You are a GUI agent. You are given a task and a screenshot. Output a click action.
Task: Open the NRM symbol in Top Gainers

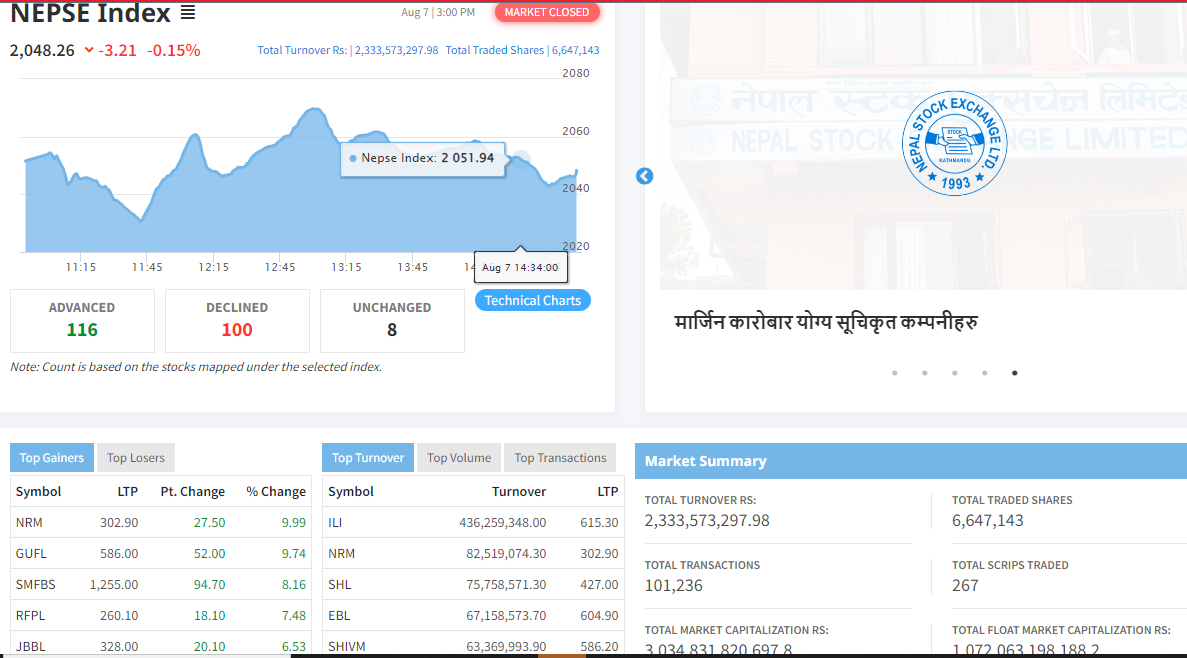[29, 522]
